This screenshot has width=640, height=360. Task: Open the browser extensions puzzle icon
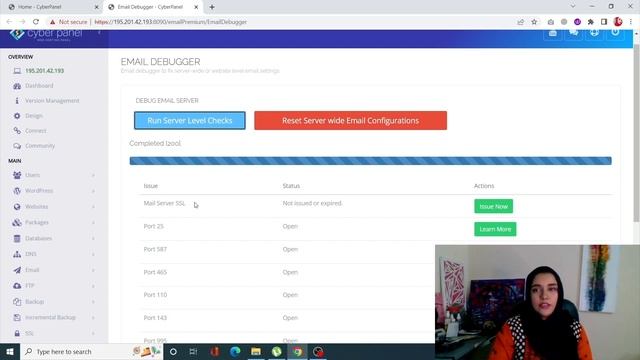coord(591,22)
